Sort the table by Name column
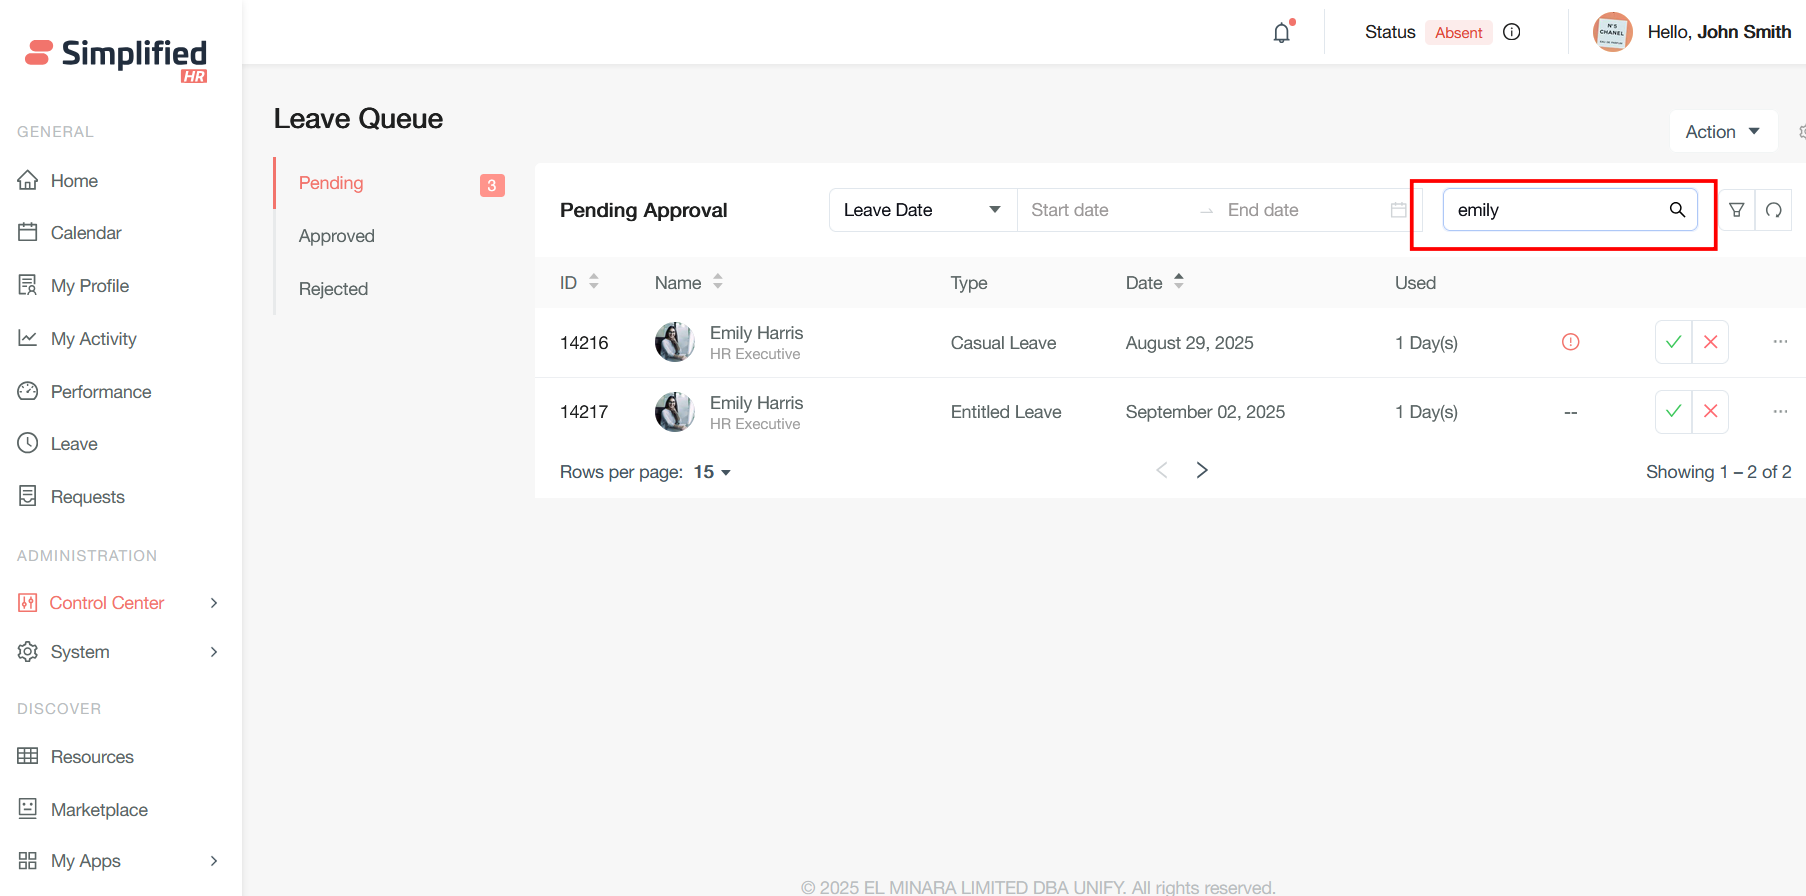Image resolution: width=1806 pixels, height=896 pixels. pos(717,282)
